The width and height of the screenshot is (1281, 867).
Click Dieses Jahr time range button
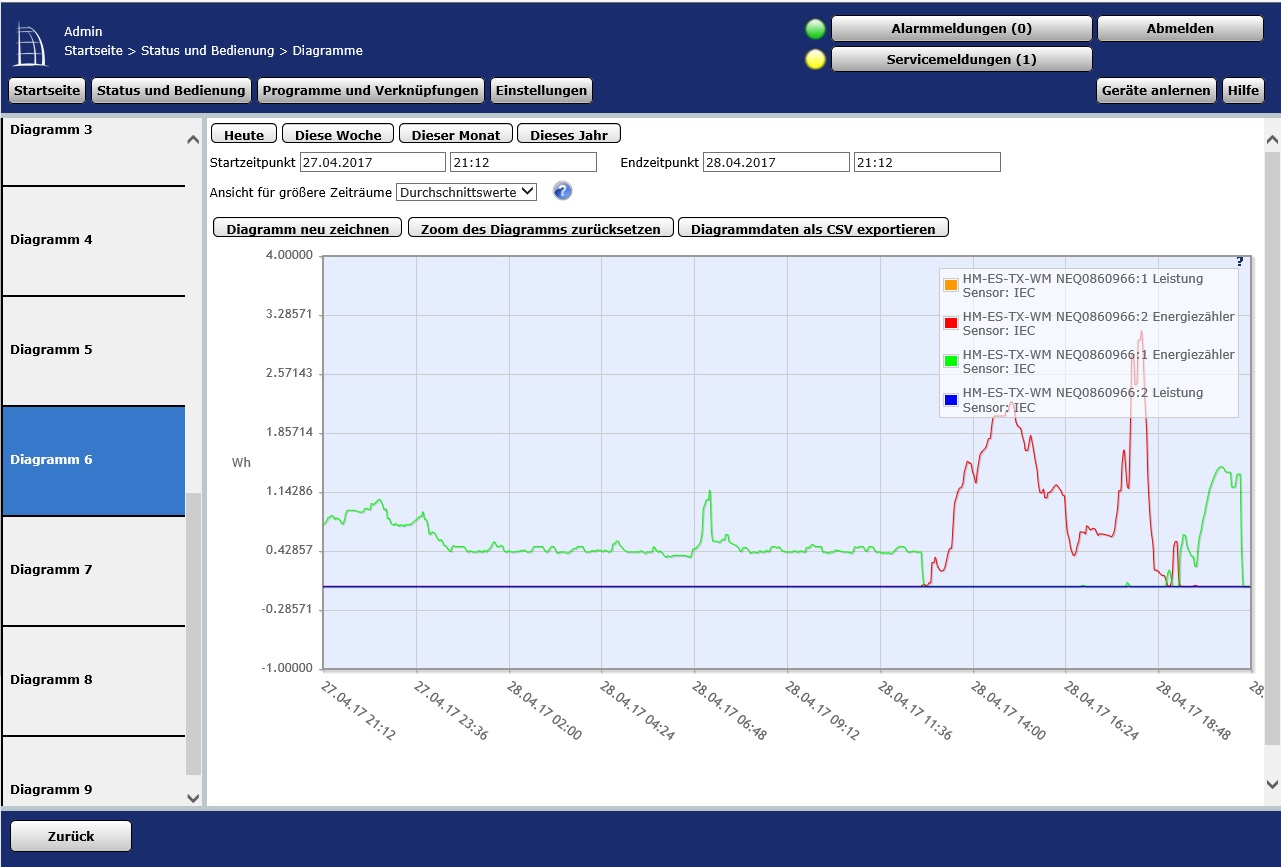click(569, 134)
